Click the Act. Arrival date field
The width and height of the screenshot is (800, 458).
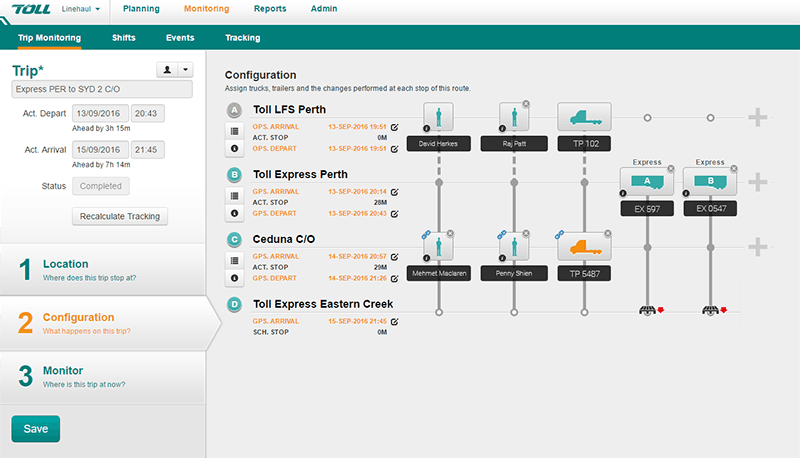[x=100, y=150]
